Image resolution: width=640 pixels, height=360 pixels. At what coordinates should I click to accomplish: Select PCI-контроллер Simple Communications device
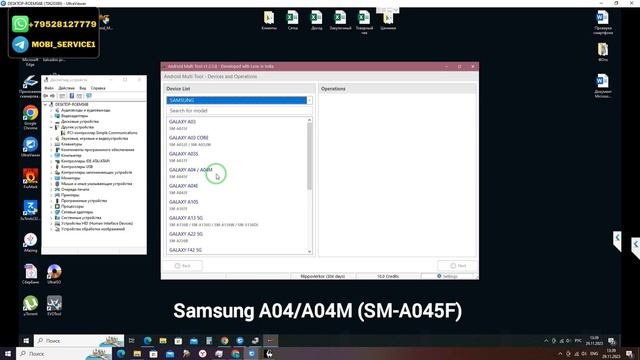[102, 133]
